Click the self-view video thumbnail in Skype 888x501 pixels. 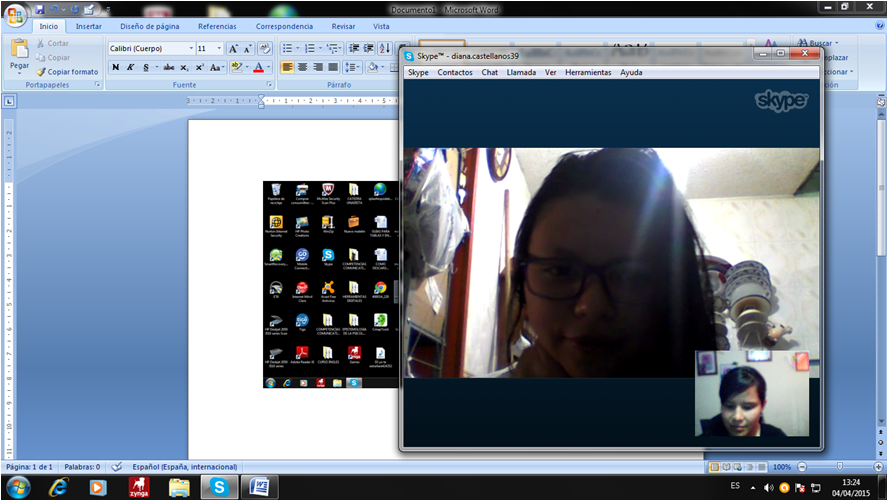click(752, 393)
